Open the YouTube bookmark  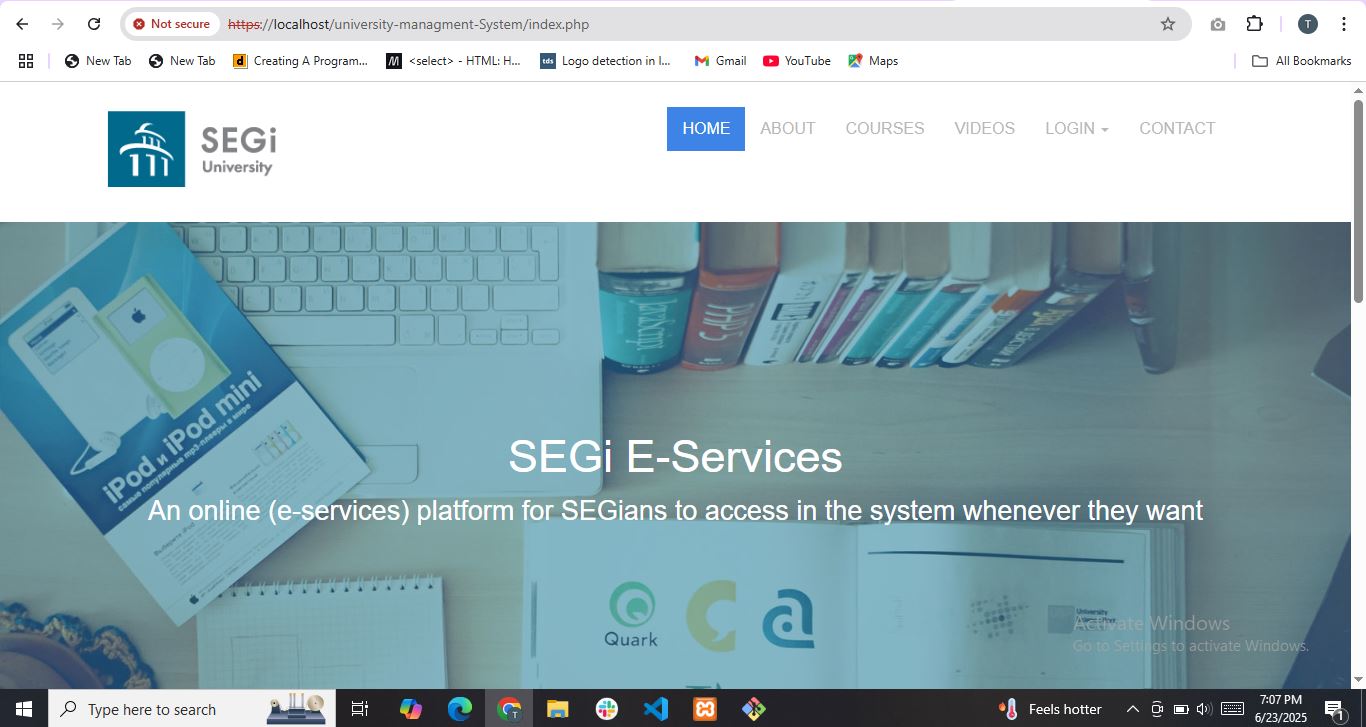tap(797, 61)
